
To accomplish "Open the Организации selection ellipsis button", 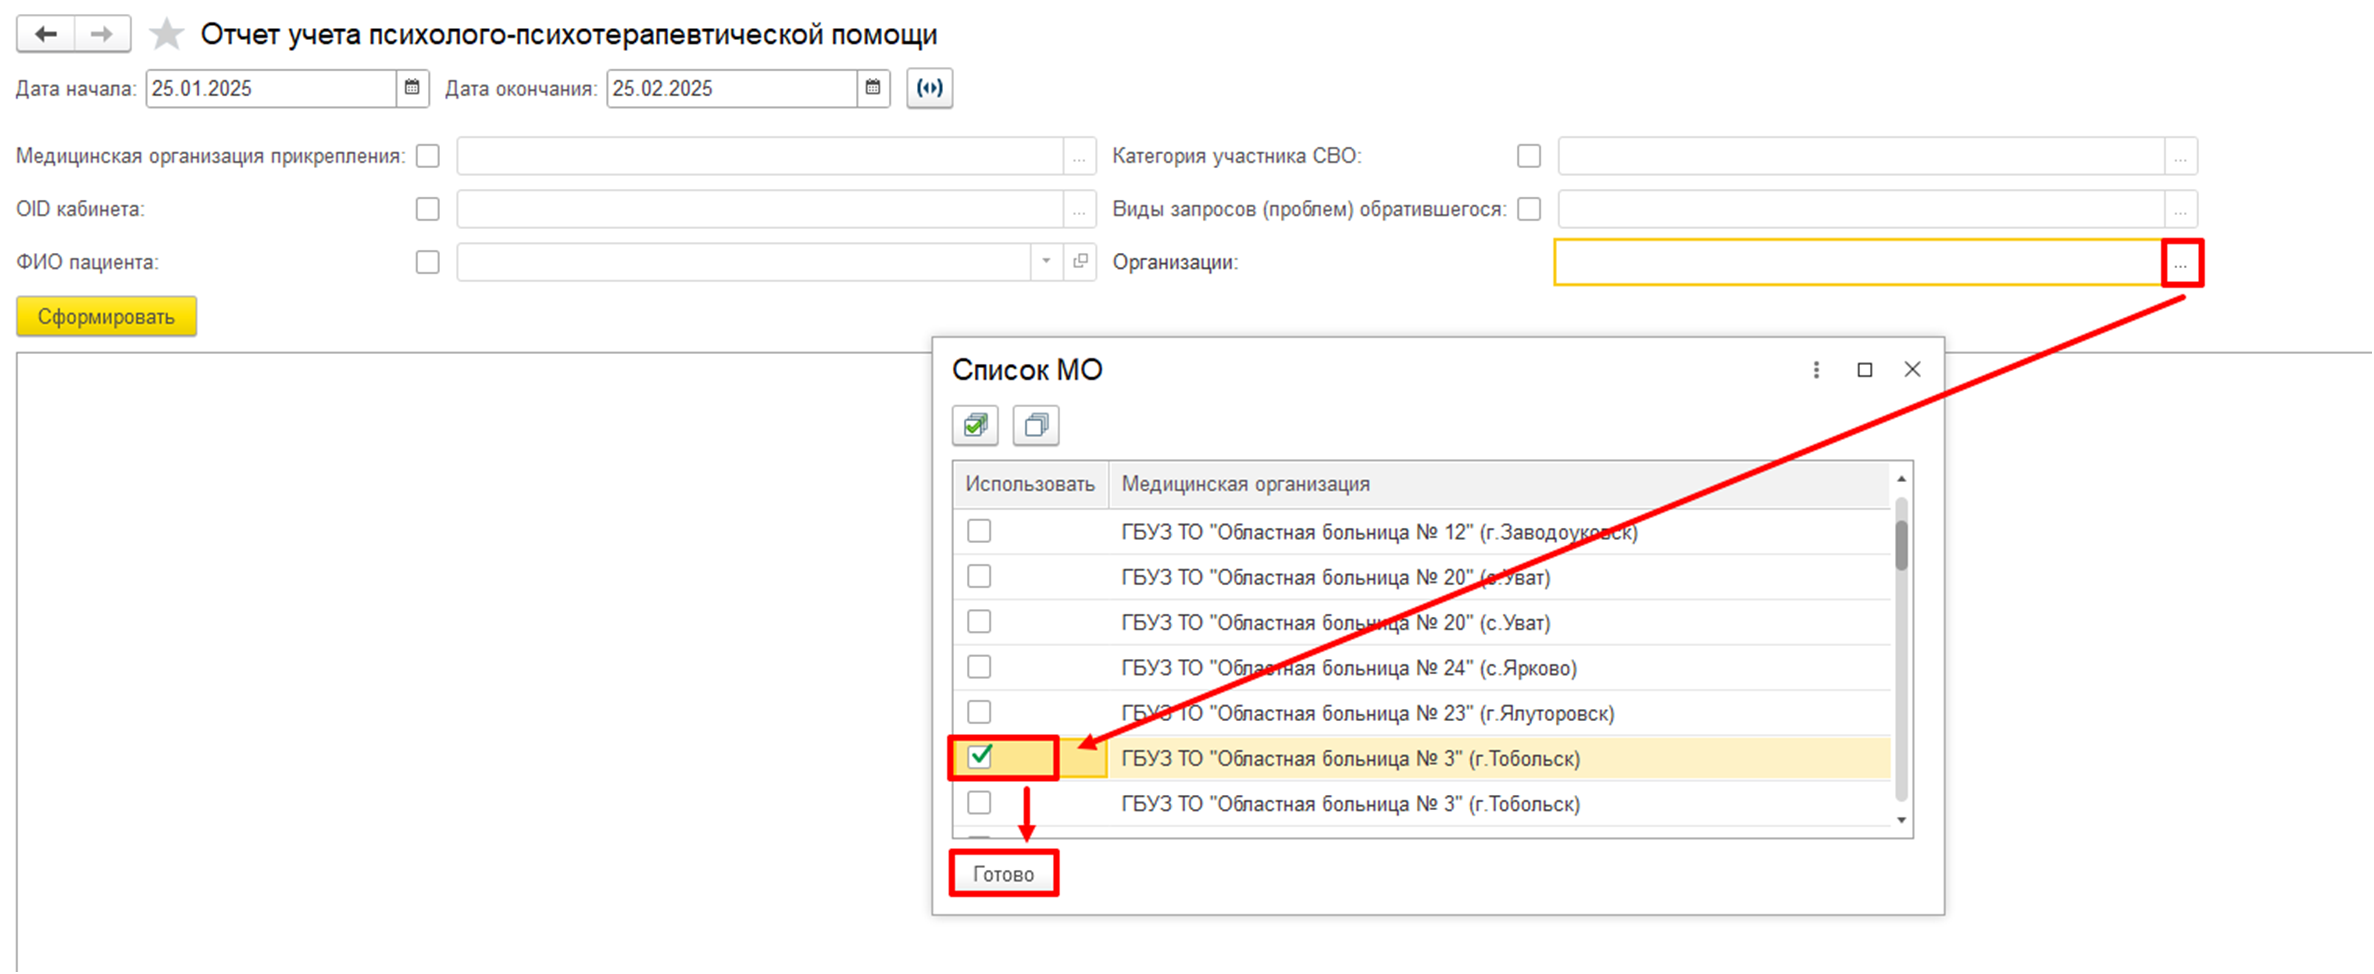I will (2181, 263).
